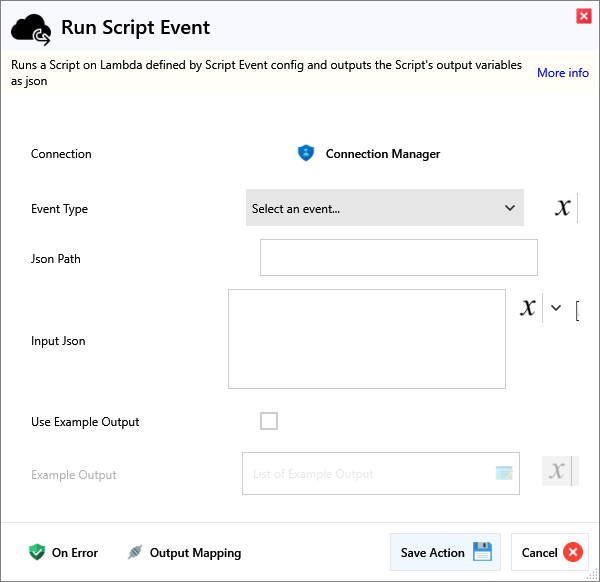Click the green On Error shield icon
This screenshot has height=582, width=600.
(x=37, y=552)
